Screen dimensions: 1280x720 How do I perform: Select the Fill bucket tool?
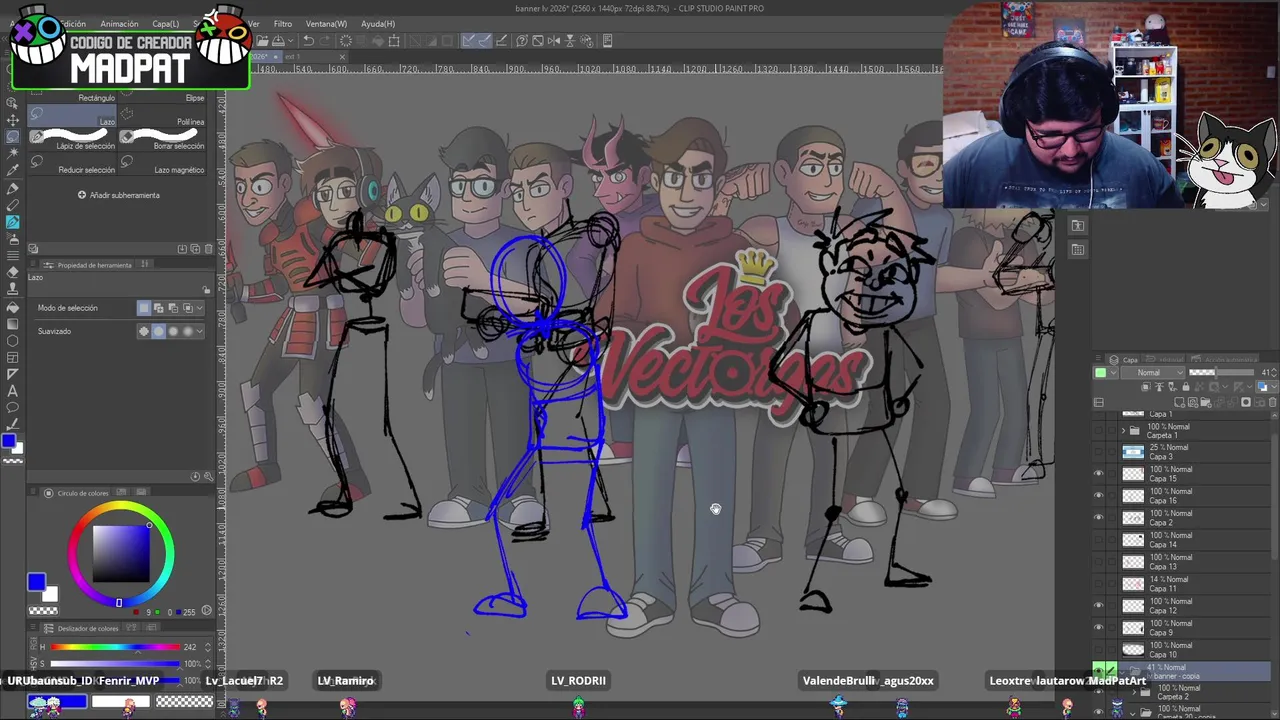click(x=13, y=307)
